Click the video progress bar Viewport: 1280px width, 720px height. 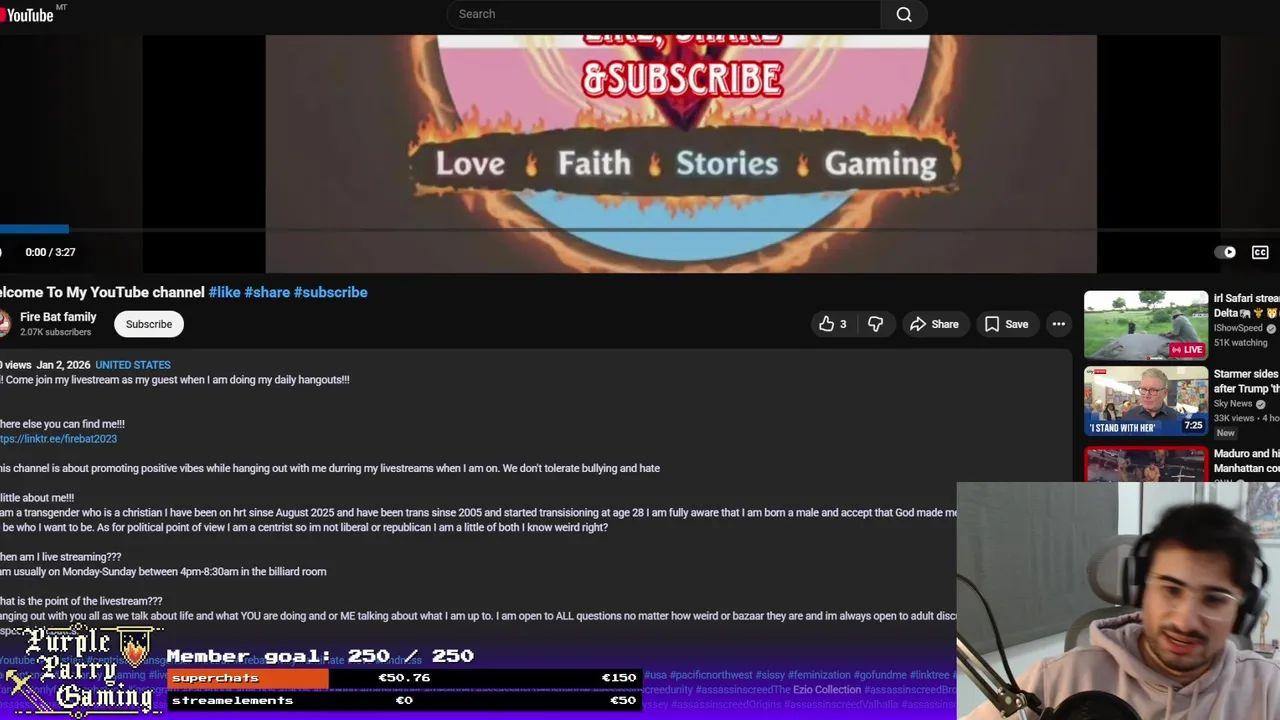coord(640,229)
